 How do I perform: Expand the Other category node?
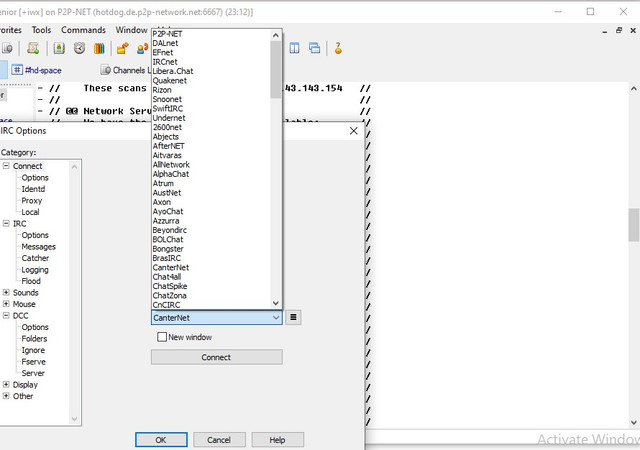pos(6,396)
